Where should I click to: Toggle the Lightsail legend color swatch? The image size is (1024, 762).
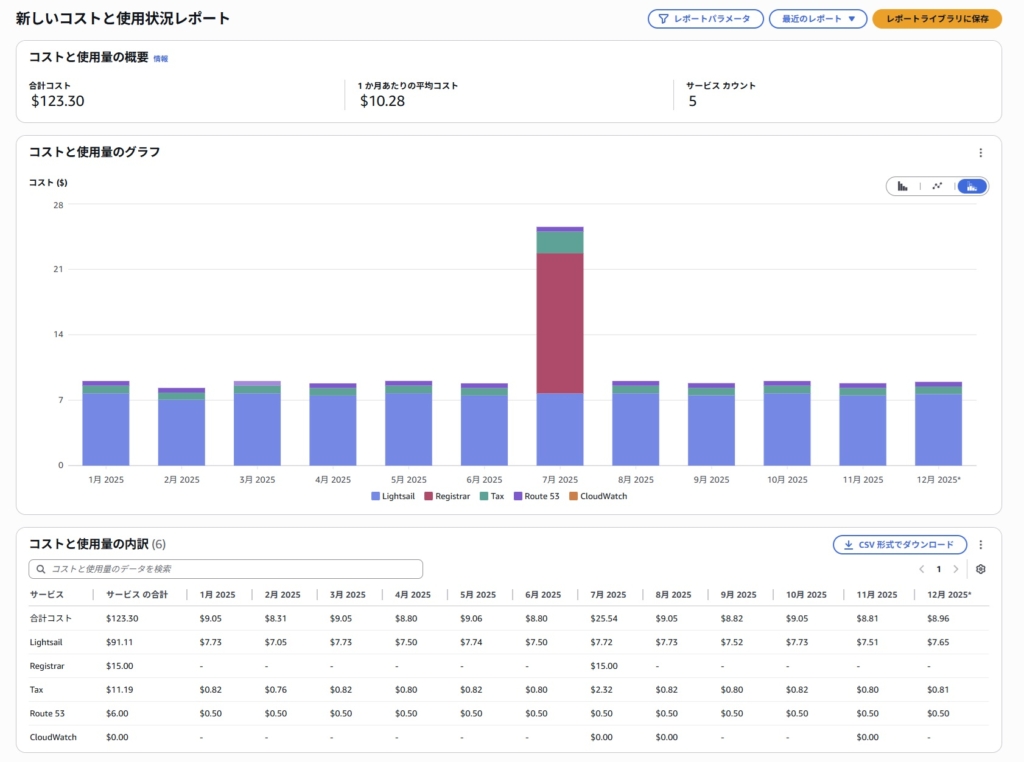click(375, 496)
